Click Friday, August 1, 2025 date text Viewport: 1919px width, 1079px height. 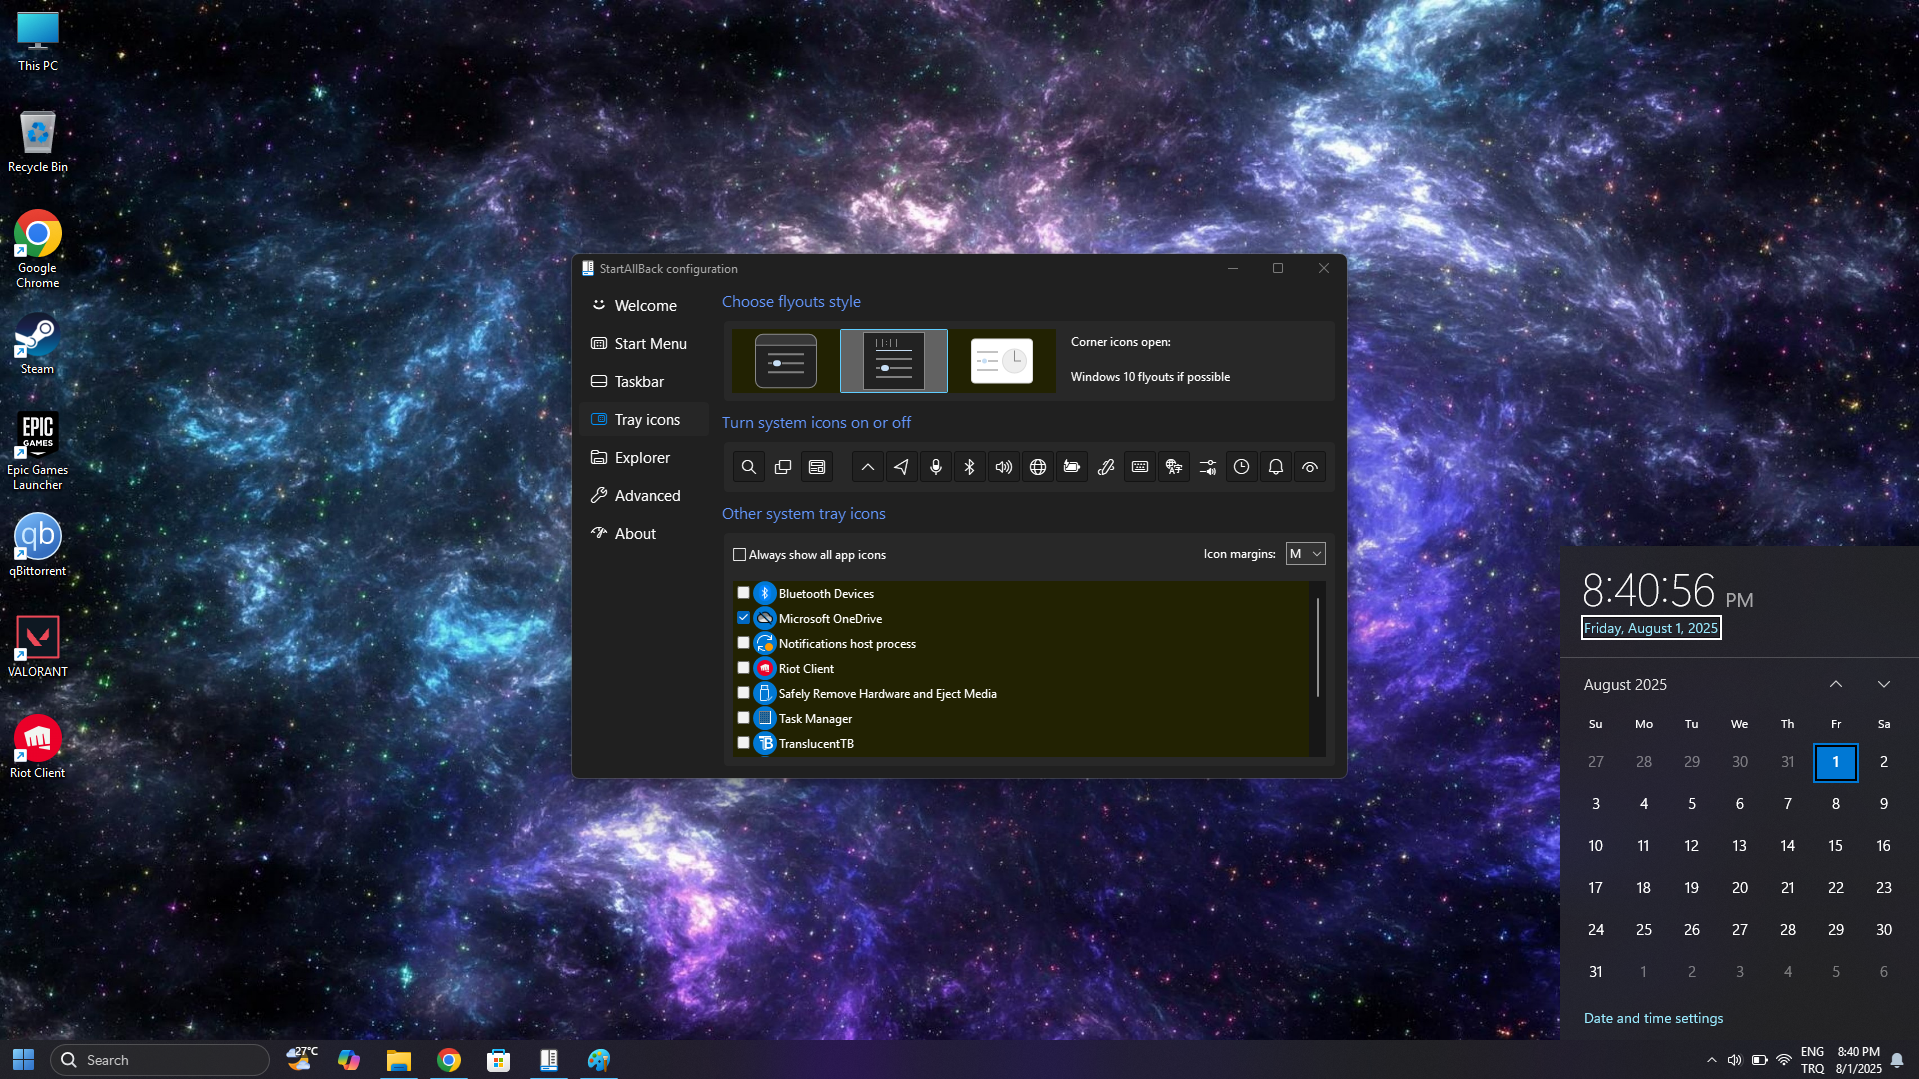[x=1651, y=628]
